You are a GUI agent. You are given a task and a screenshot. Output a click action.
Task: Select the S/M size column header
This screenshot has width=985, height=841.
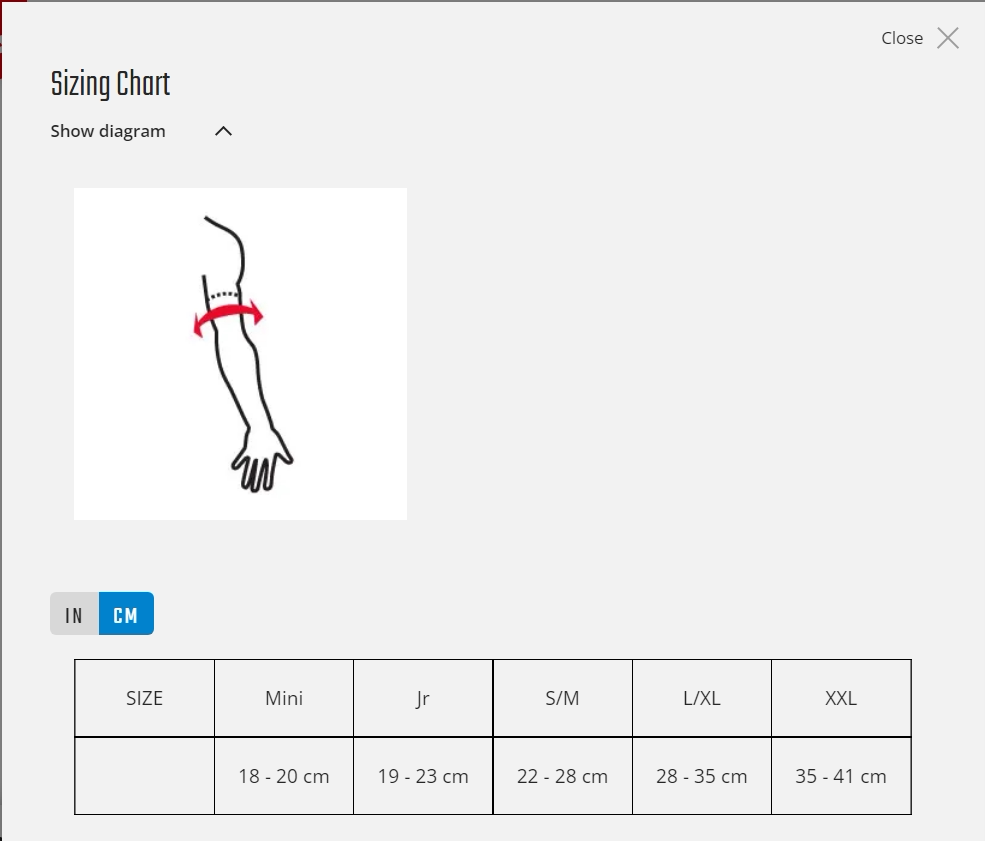(x=562, y=698)
